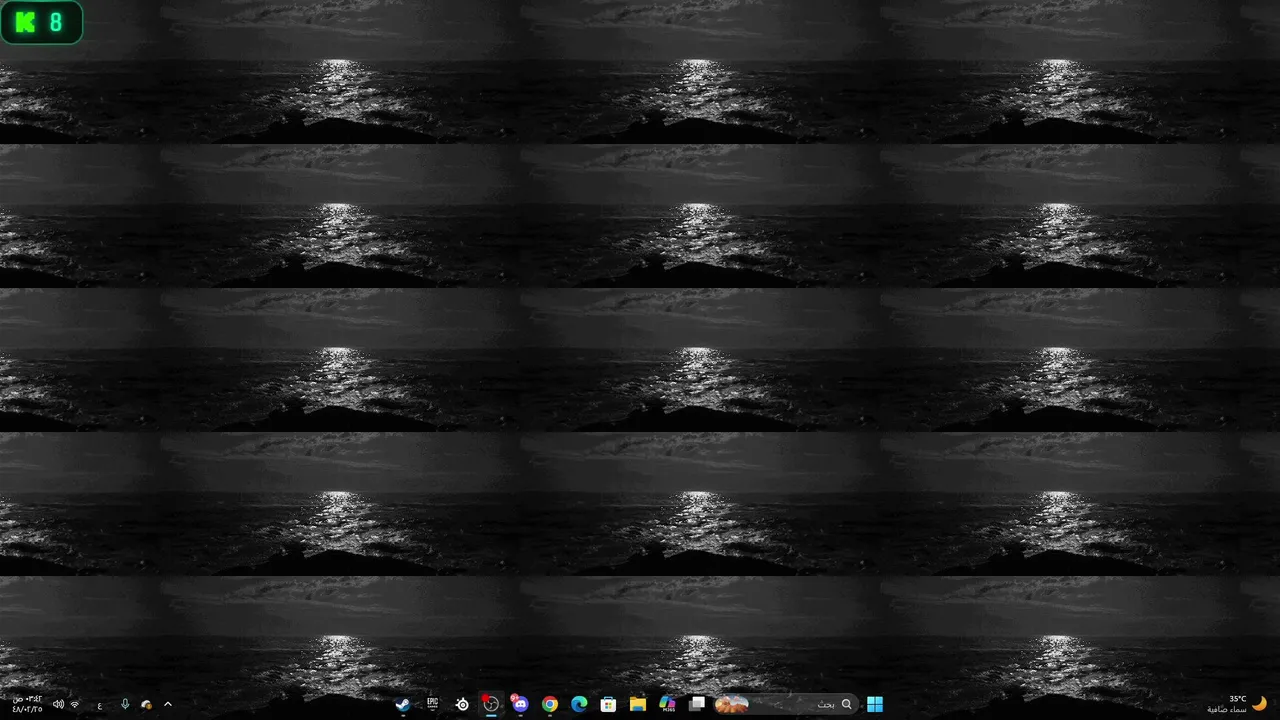
Task: Open File Explorer from the taskbar
Action: [x=637, y=704]
